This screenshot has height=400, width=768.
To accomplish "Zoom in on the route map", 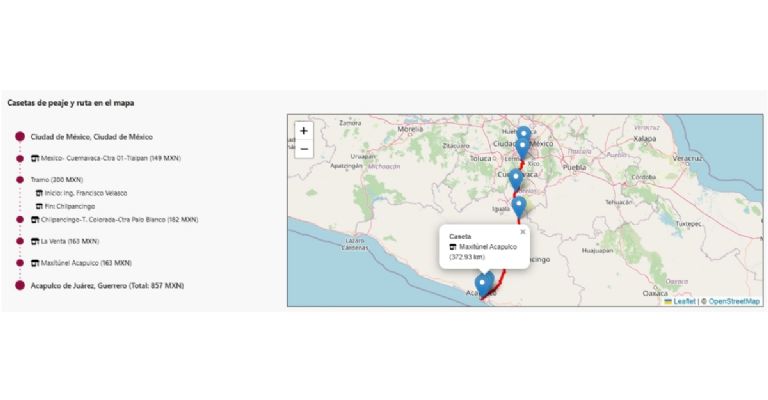I will tap(304, 130).
